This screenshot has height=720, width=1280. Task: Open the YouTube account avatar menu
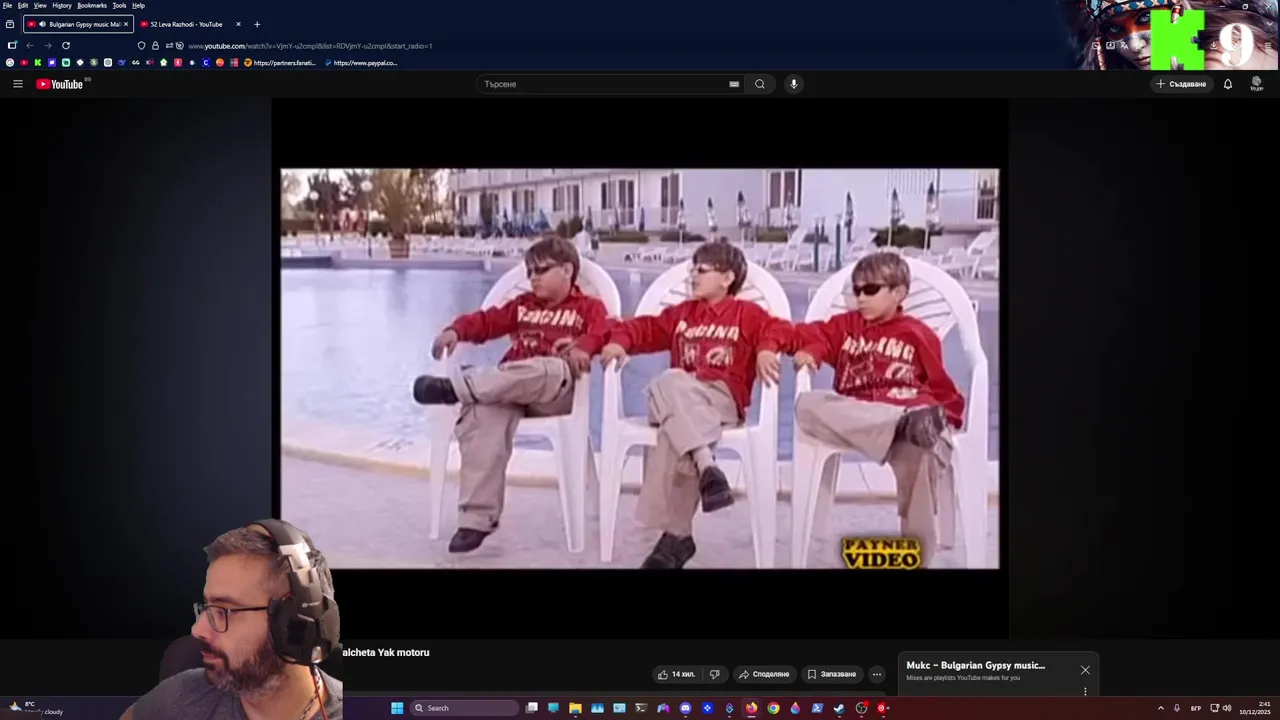(1257, 84)
